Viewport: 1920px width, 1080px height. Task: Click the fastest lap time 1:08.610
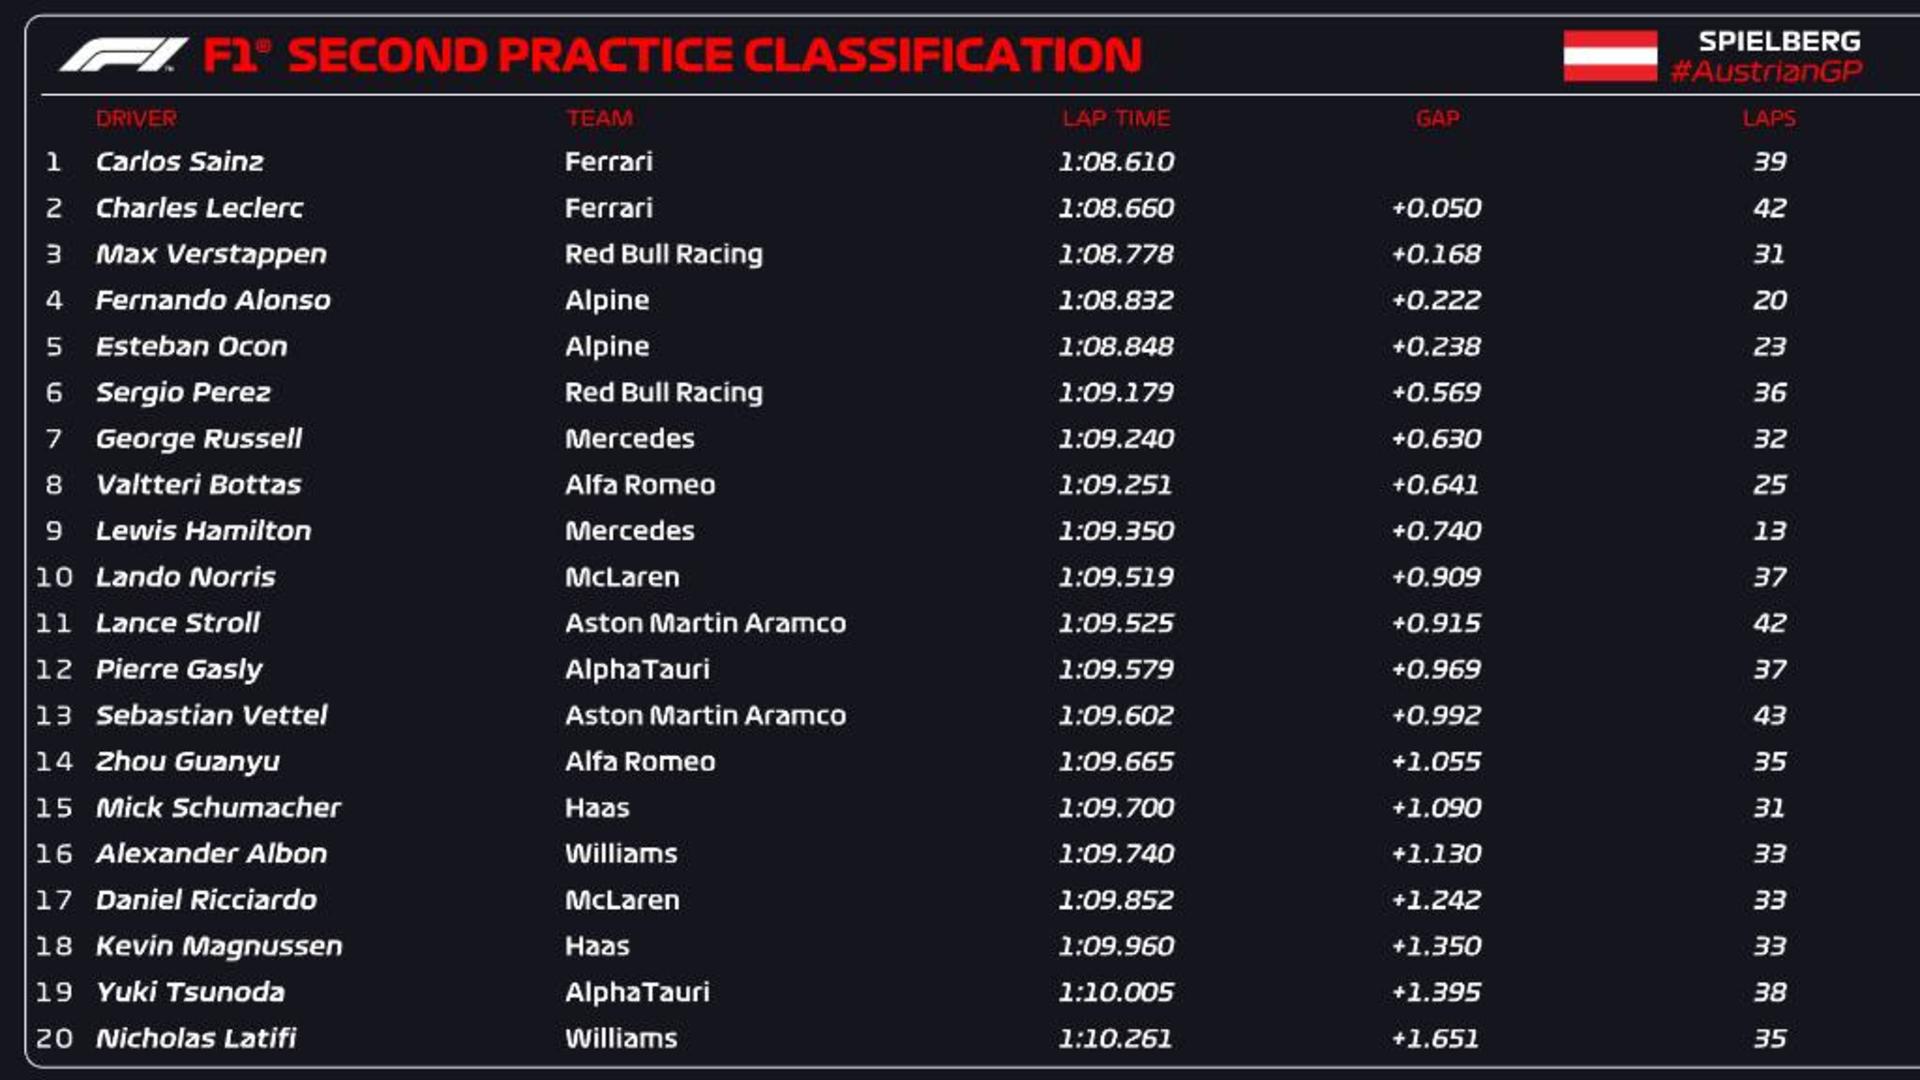point(1116,161)
